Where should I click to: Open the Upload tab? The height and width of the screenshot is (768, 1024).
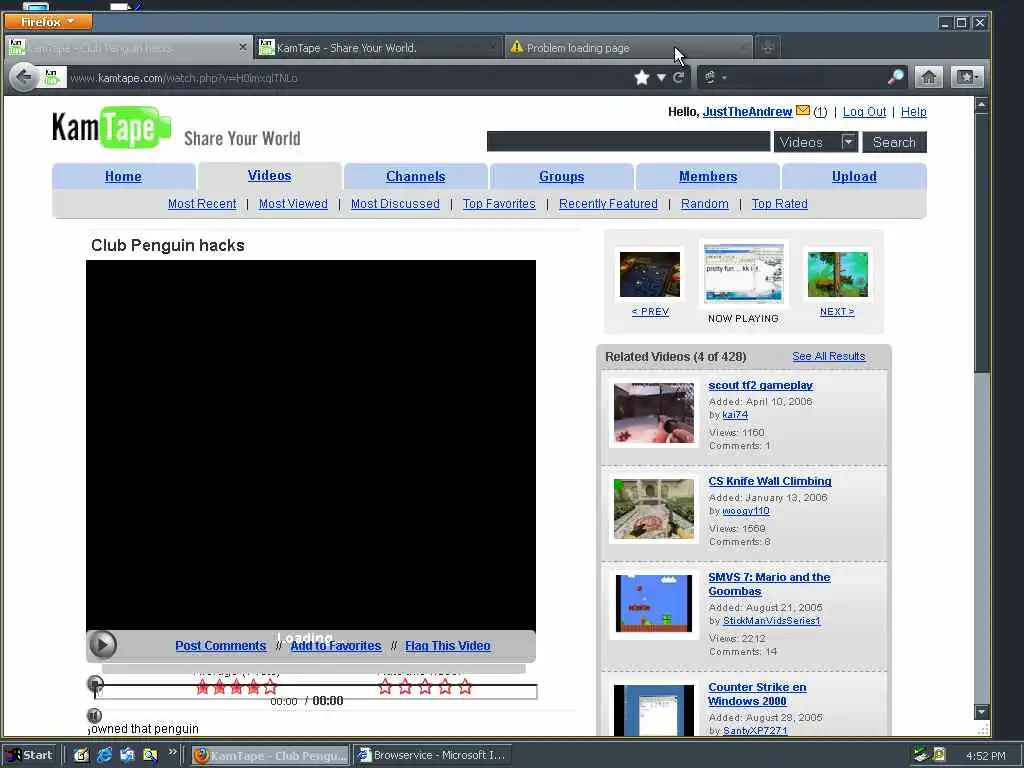854,176
